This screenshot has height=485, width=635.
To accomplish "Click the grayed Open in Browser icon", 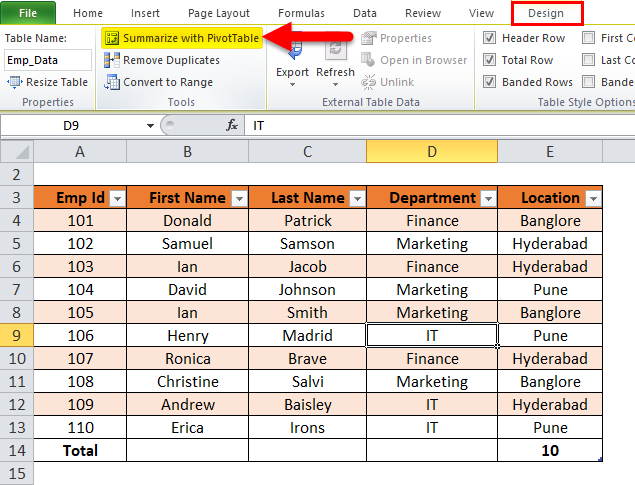I will click(x=367, y=60).
